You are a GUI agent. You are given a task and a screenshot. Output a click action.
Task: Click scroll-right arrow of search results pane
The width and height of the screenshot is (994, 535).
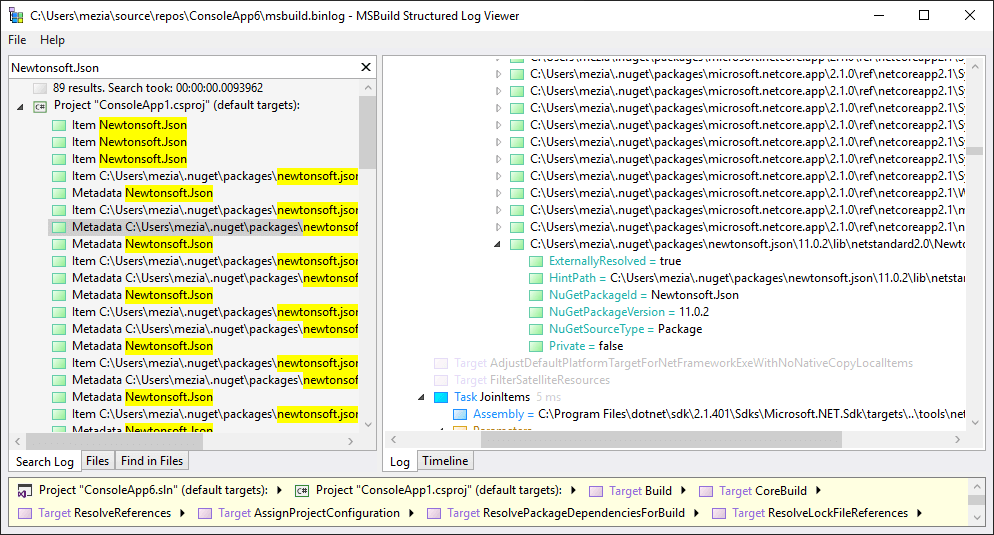click(x=351, y=441)
